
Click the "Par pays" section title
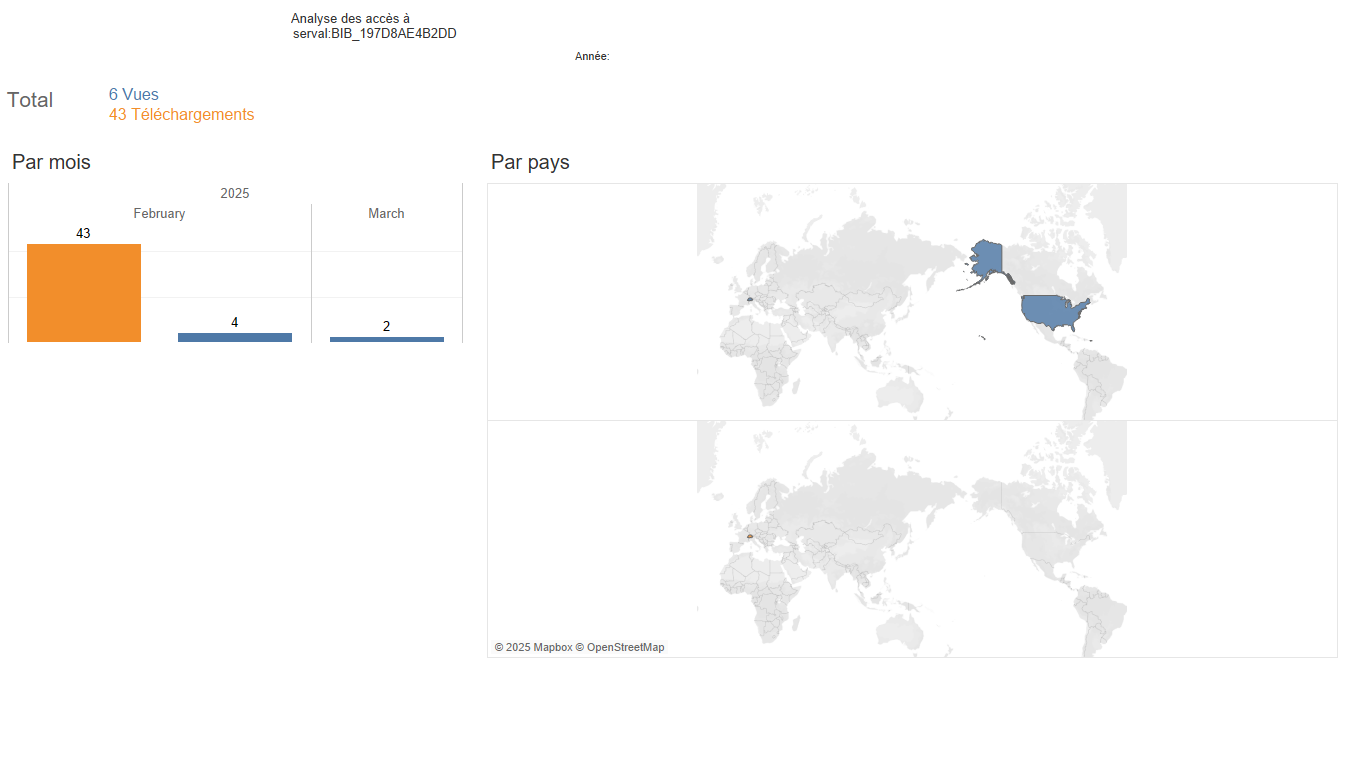(530, 162)
